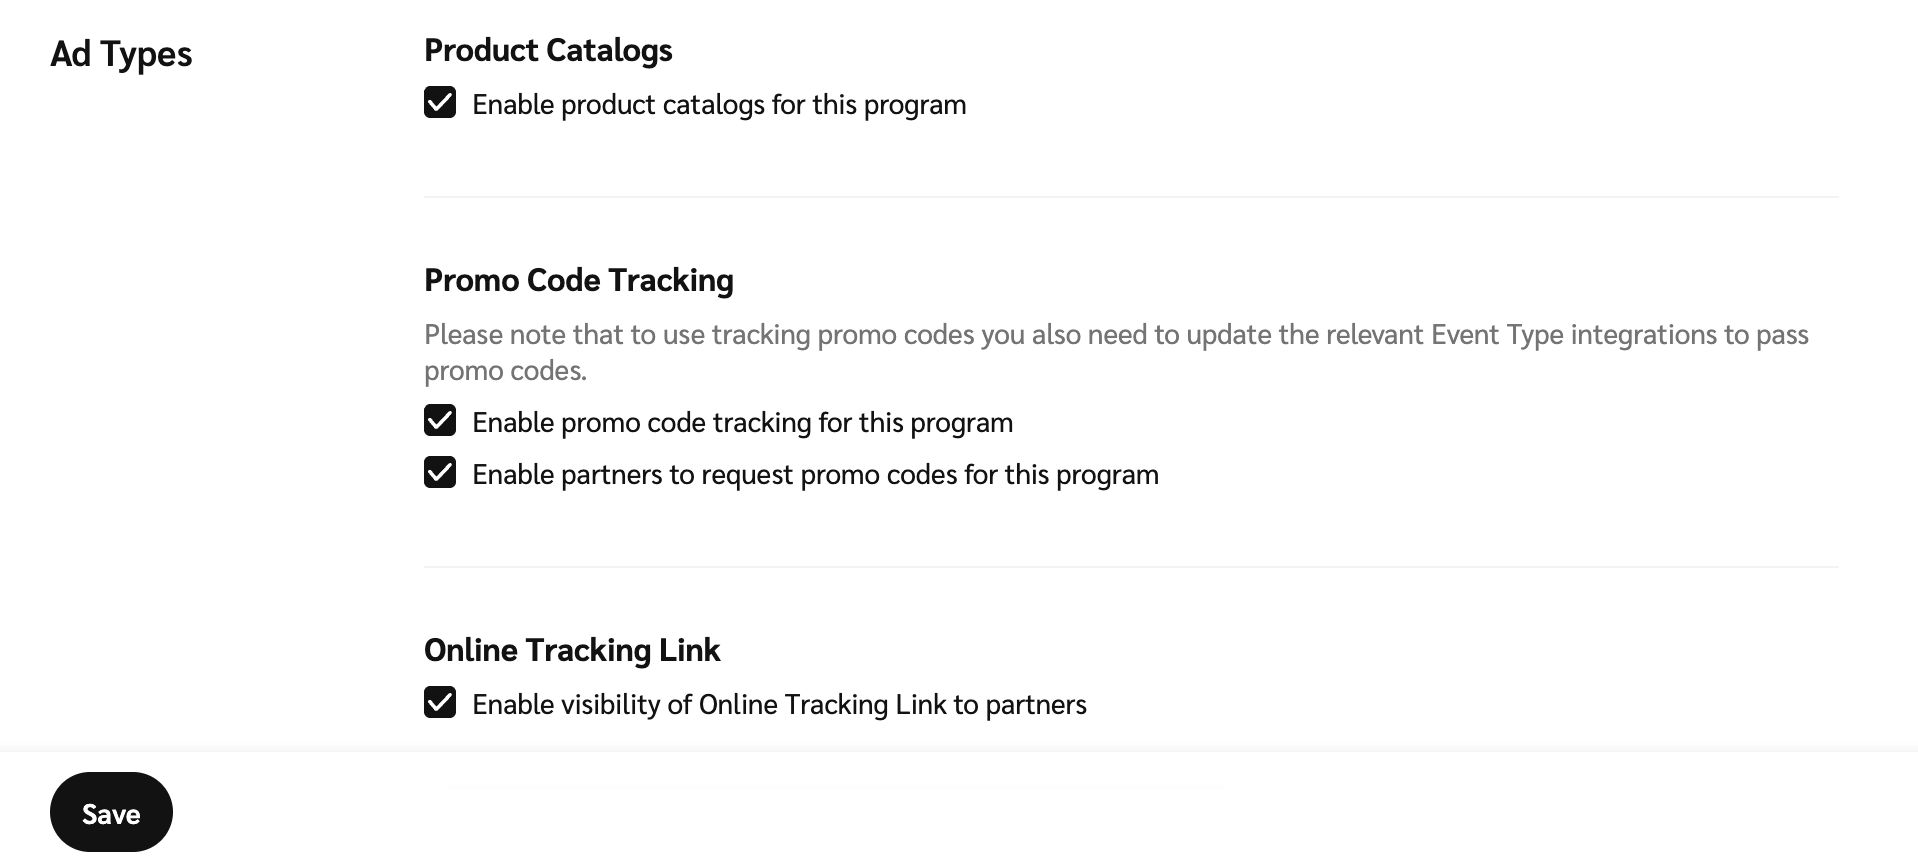Viewport: 1918px width, 866px height.
Task: Click the "Enable product catalogs for this program" label
Action: (x=719, y=105)
